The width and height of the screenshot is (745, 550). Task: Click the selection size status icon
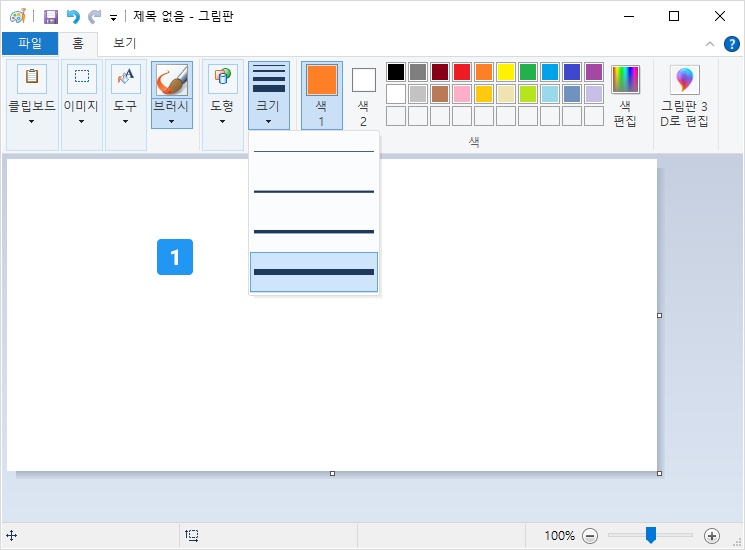click(x=192, y=536)
